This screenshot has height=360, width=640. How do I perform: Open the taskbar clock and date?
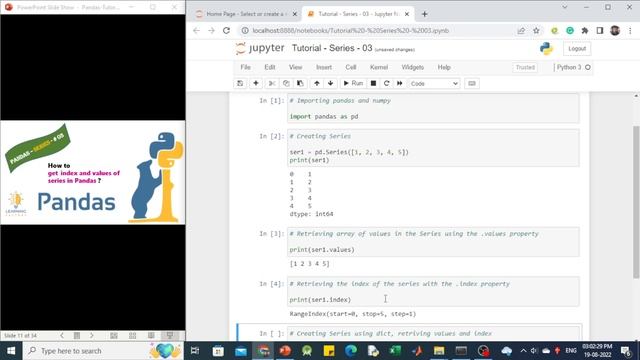coord(597,351)
